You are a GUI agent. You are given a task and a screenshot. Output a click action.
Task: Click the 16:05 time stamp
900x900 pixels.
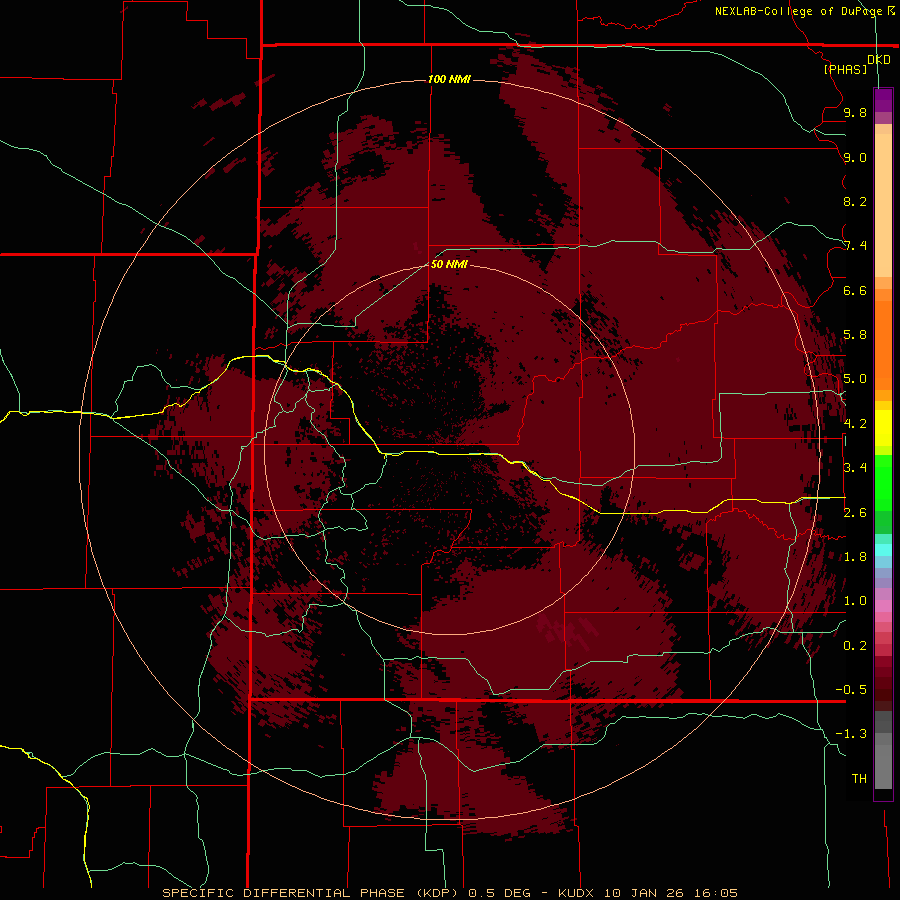[x=715, y=893]
